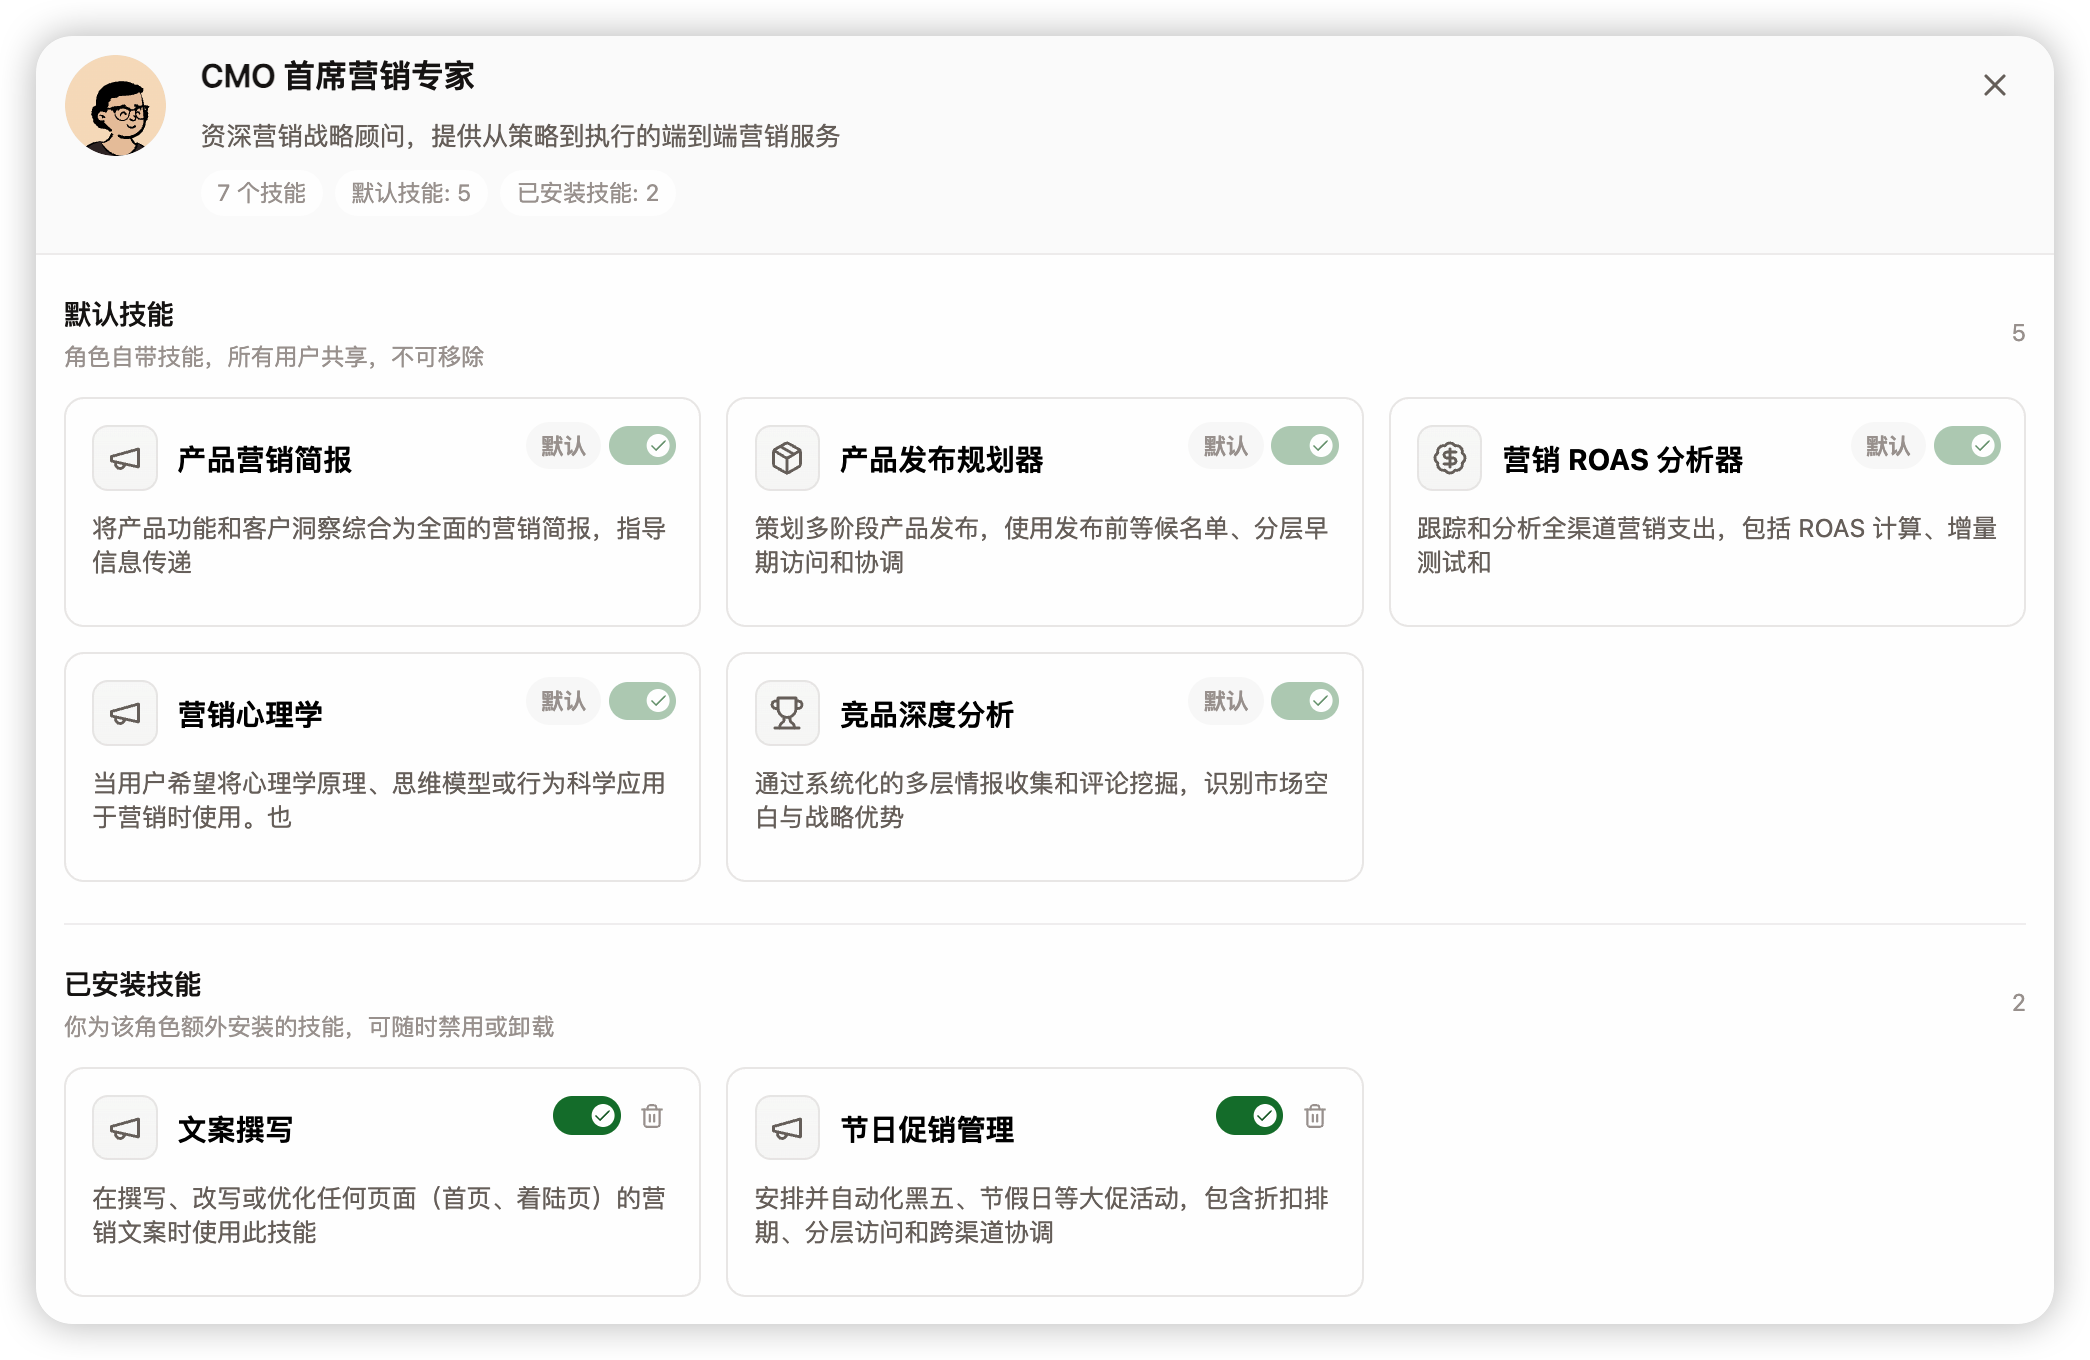This screenshot has height=1360, width=2090.
Task: Open the 产品发布规划器 skill title
Action: point(942,460)
